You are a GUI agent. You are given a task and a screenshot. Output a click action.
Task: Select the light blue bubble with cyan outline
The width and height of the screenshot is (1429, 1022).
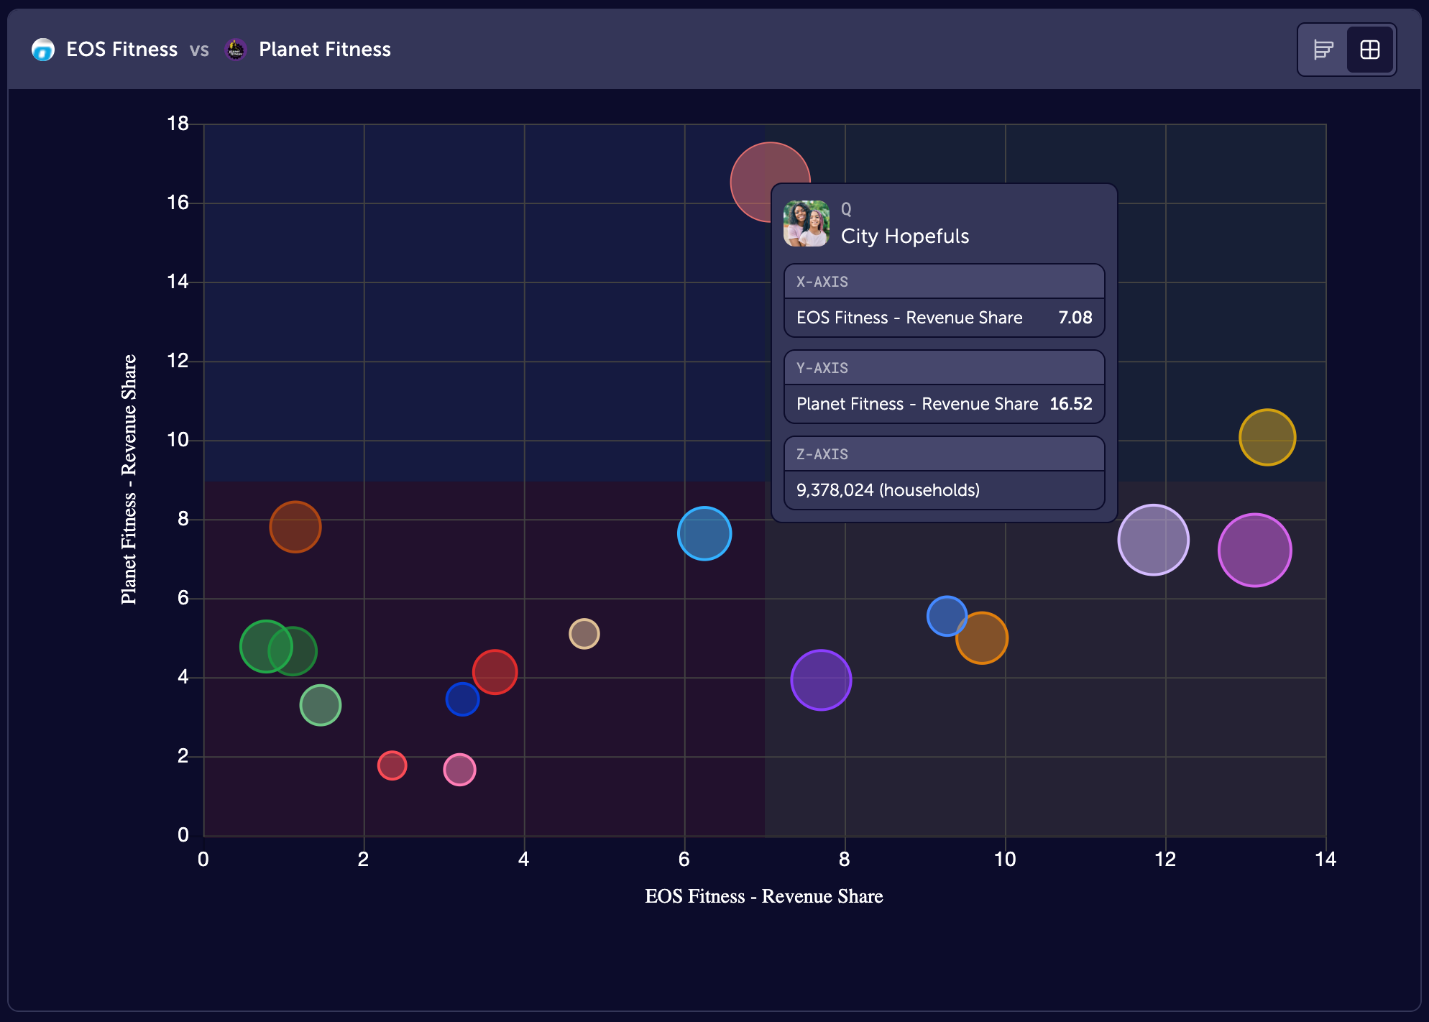pos(704,534)
